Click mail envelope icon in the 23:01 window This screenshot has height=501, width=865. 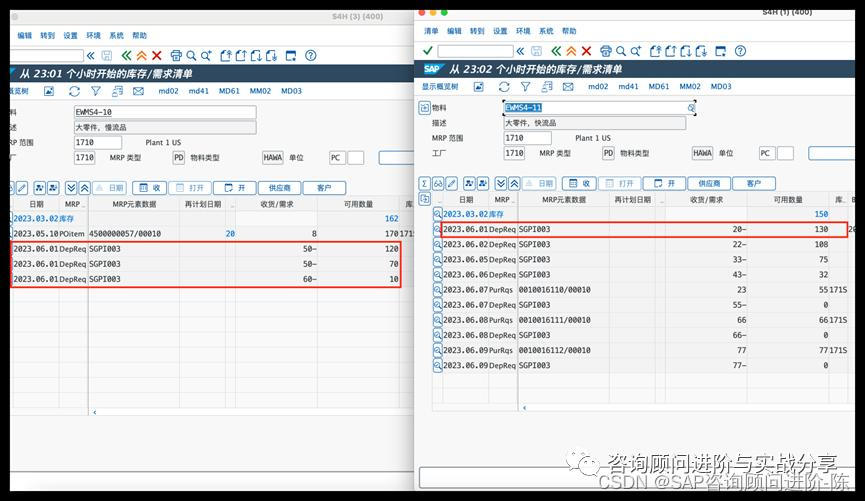(x=138, y=91)
